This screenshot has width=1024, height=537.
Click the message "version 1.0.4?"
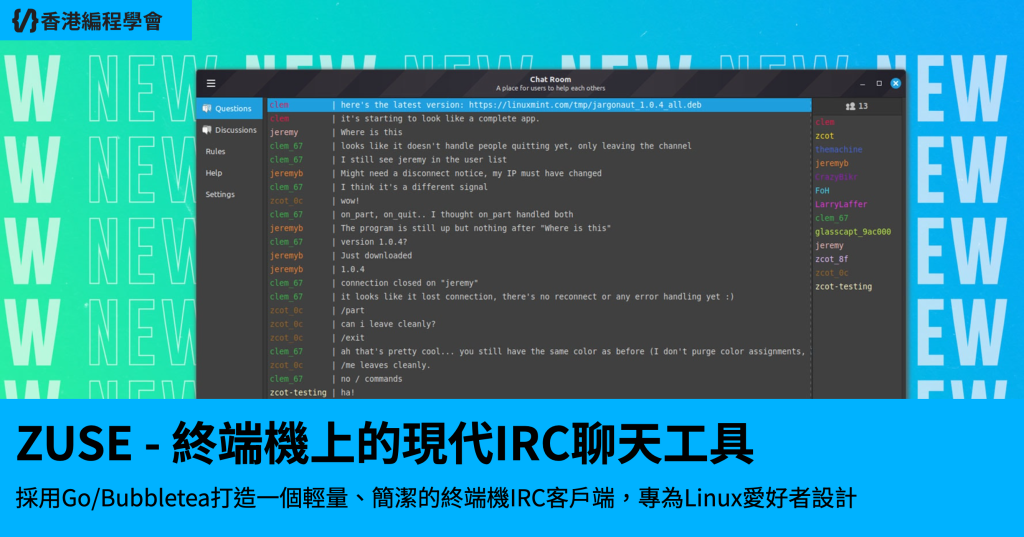pyautogui.click(x=374, y=242)
